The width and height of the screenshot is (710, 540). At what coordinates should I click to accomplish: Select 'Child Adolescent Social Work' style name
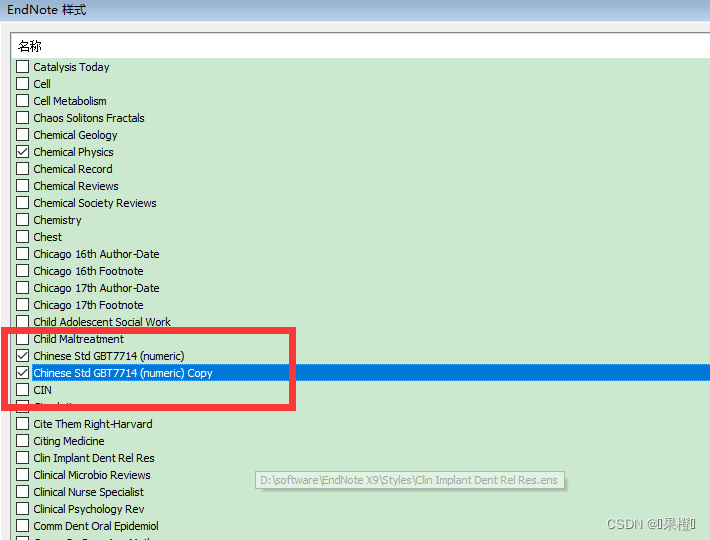tap(102, 322)
